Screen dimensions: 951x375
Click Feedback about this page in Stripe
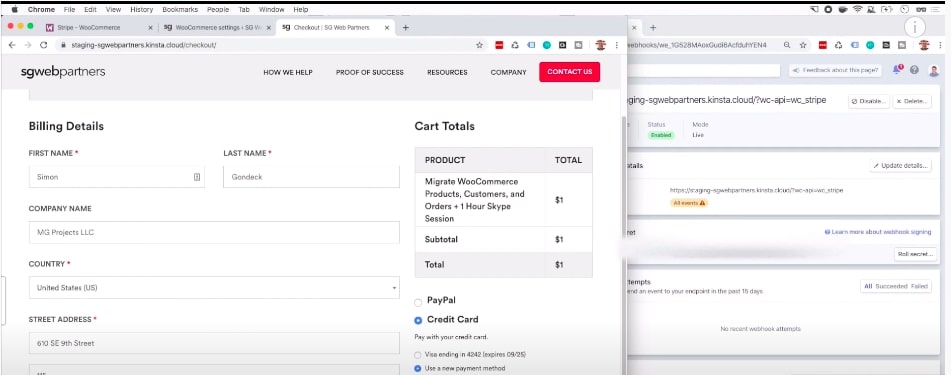(x=835, y=70)
